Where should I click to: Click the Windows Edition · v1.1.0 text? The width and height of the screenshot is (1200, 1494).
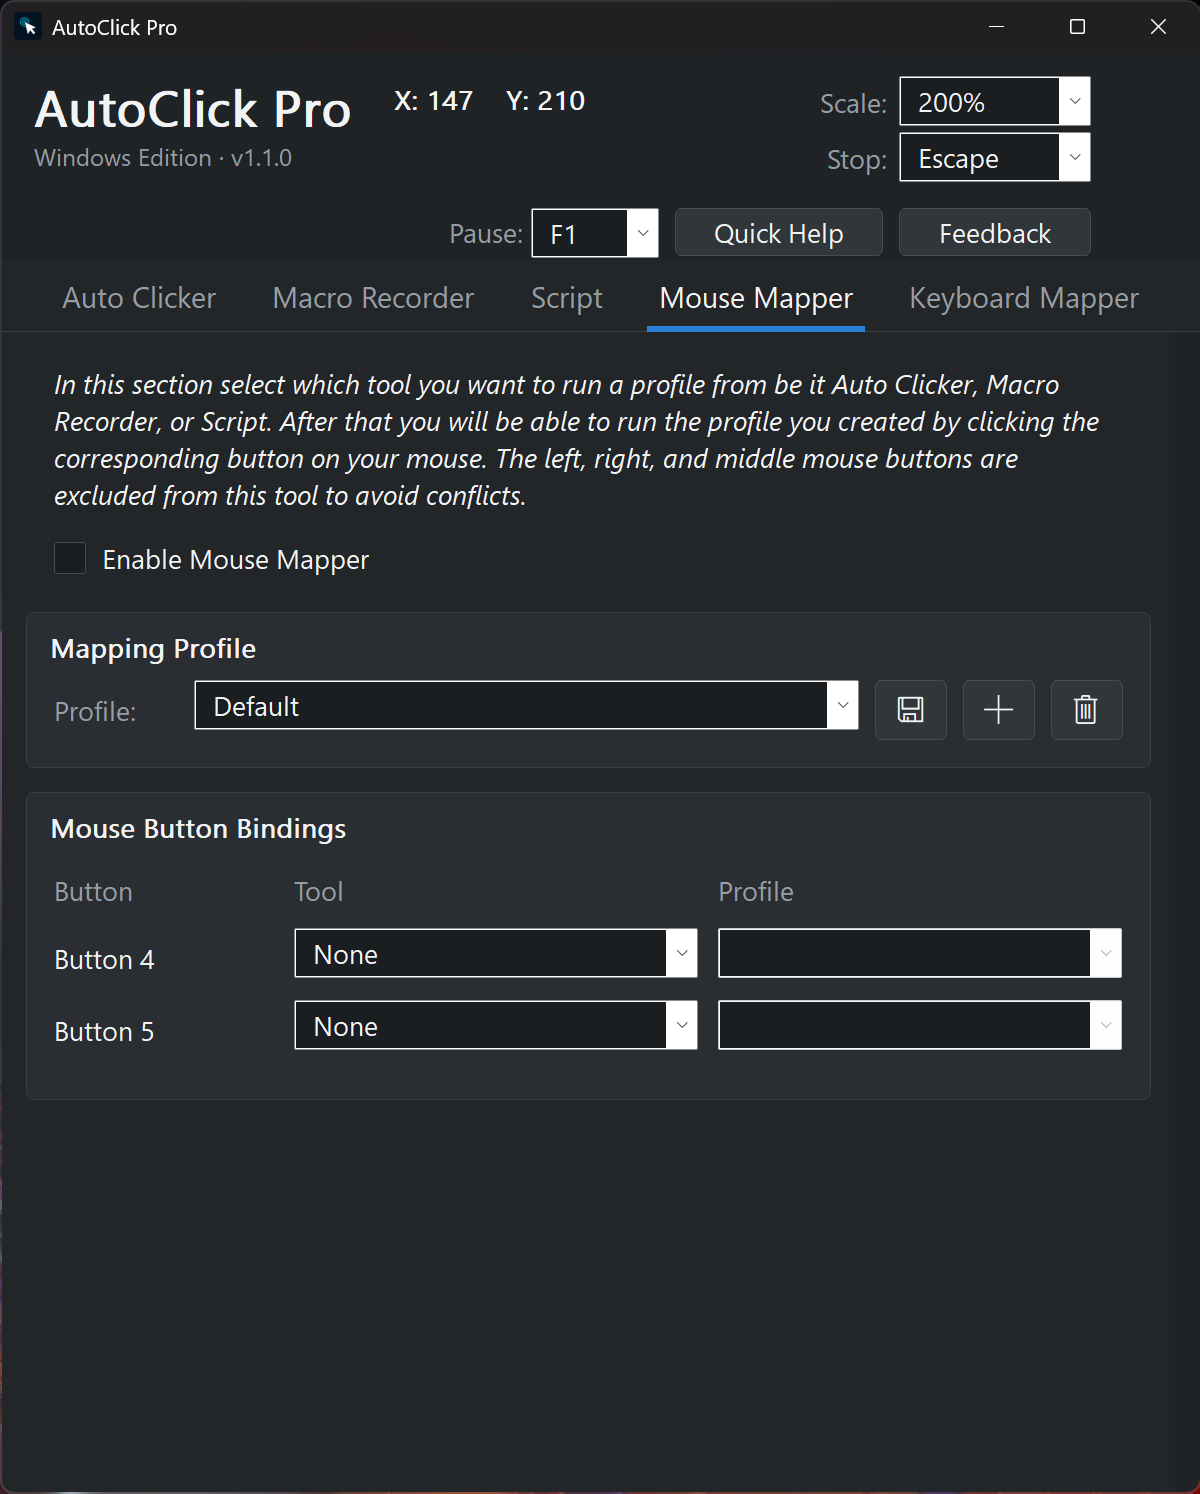[163, 158]
